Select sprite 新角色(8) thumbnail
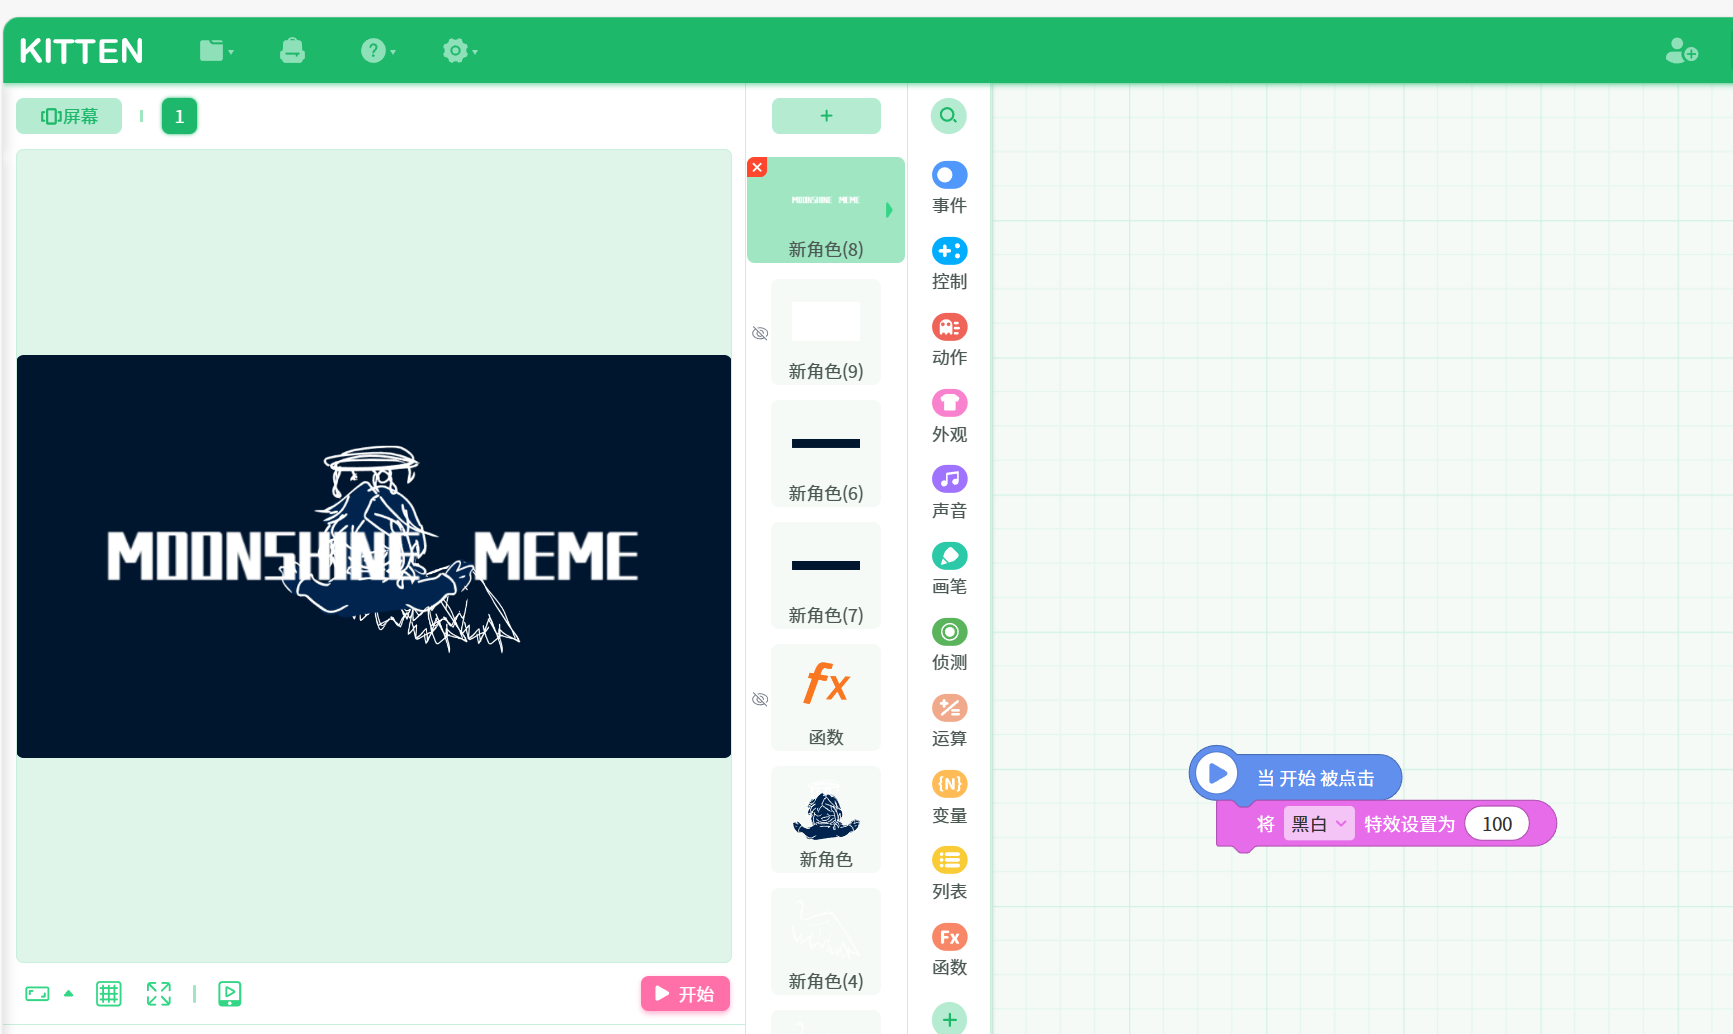This screenshot has height=1034, width=1733. [826, 210]
